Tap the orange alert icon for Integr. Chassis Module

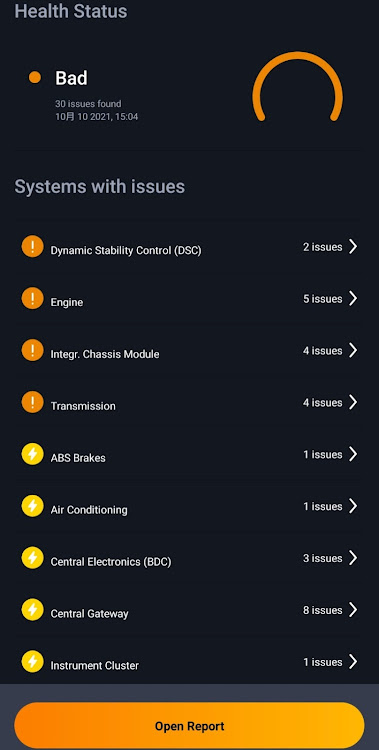tap(33, 351)
